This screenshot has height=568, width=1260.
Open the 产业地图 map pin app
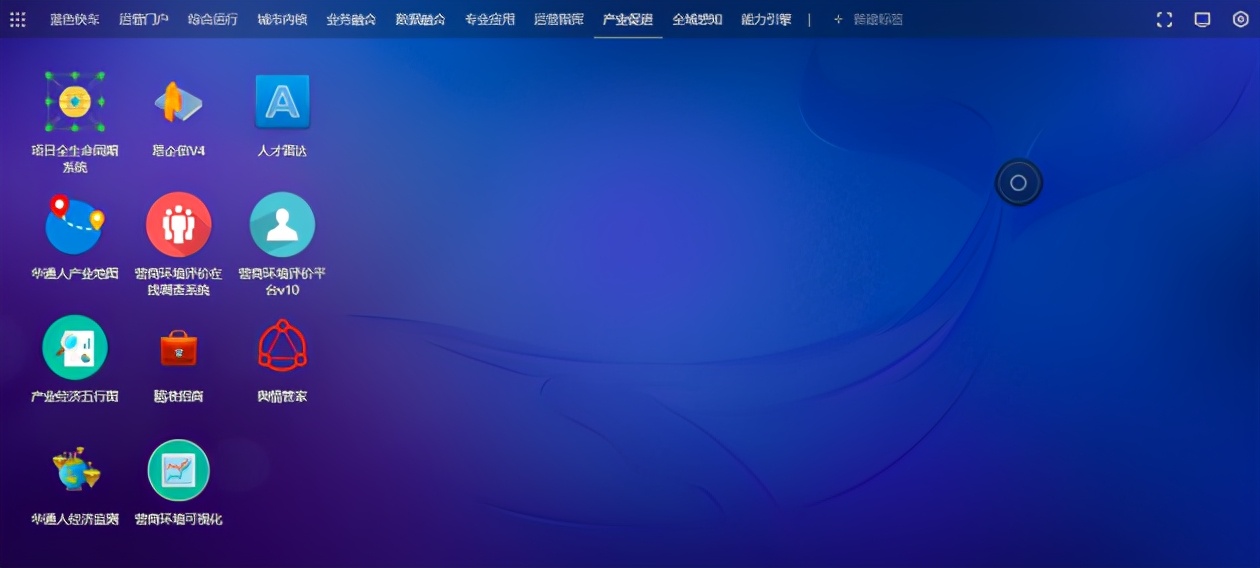(x=75, y=225)
